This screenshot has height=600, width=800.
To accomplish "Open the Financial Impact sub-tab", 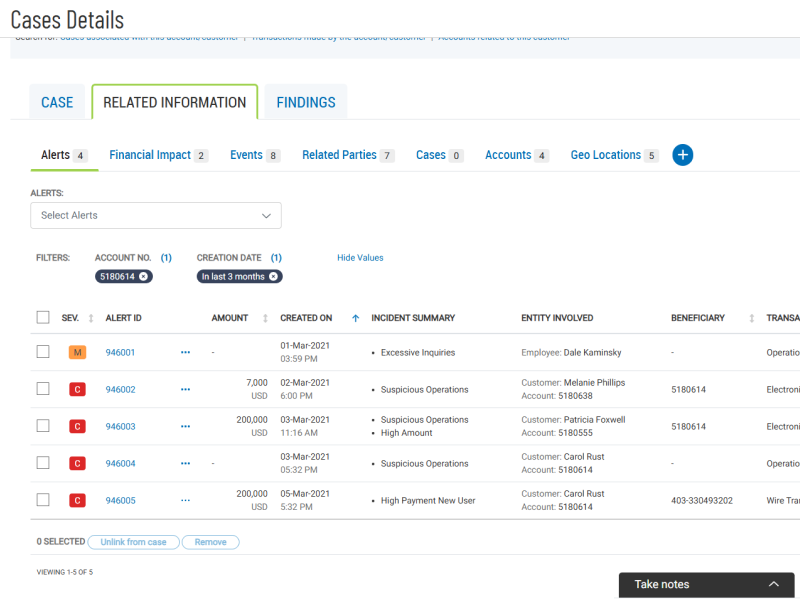I will coord(150,155).
